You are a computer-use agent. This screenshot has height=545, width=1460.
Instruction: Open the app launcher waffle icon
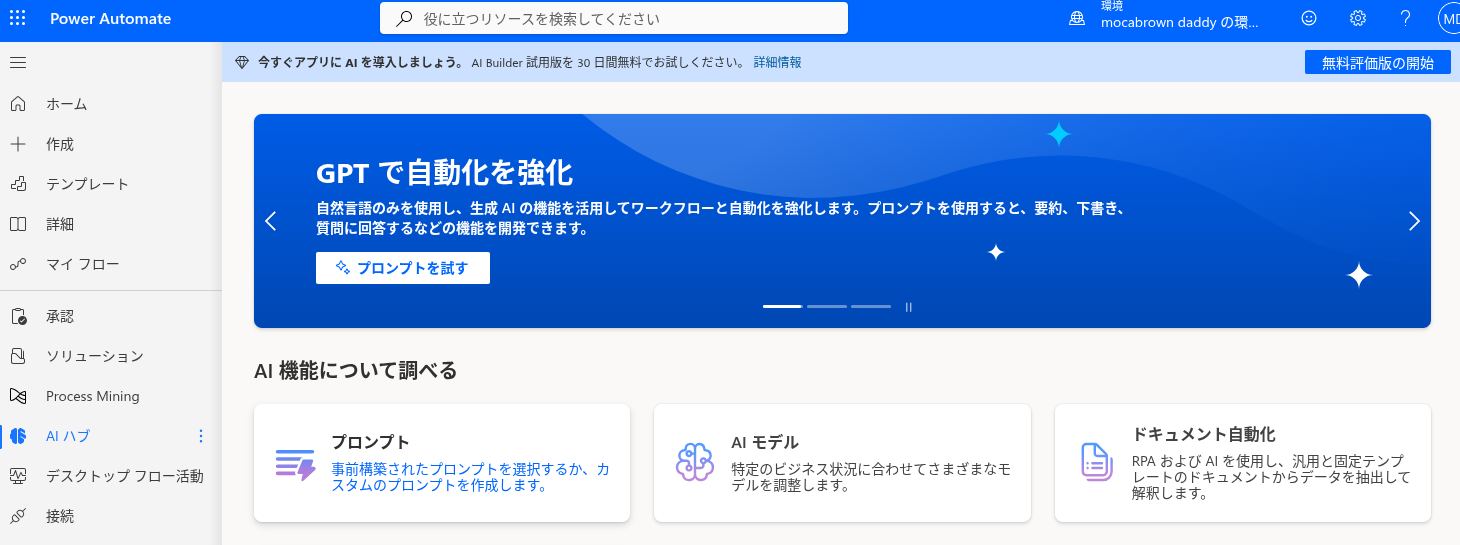18,18
